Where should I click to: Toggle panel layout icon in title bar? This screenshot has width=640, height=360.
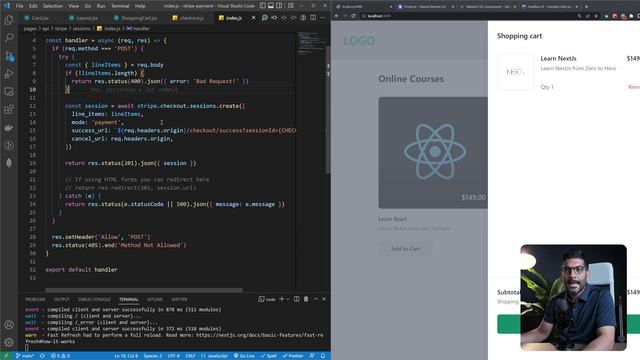[x=271, y=6]
